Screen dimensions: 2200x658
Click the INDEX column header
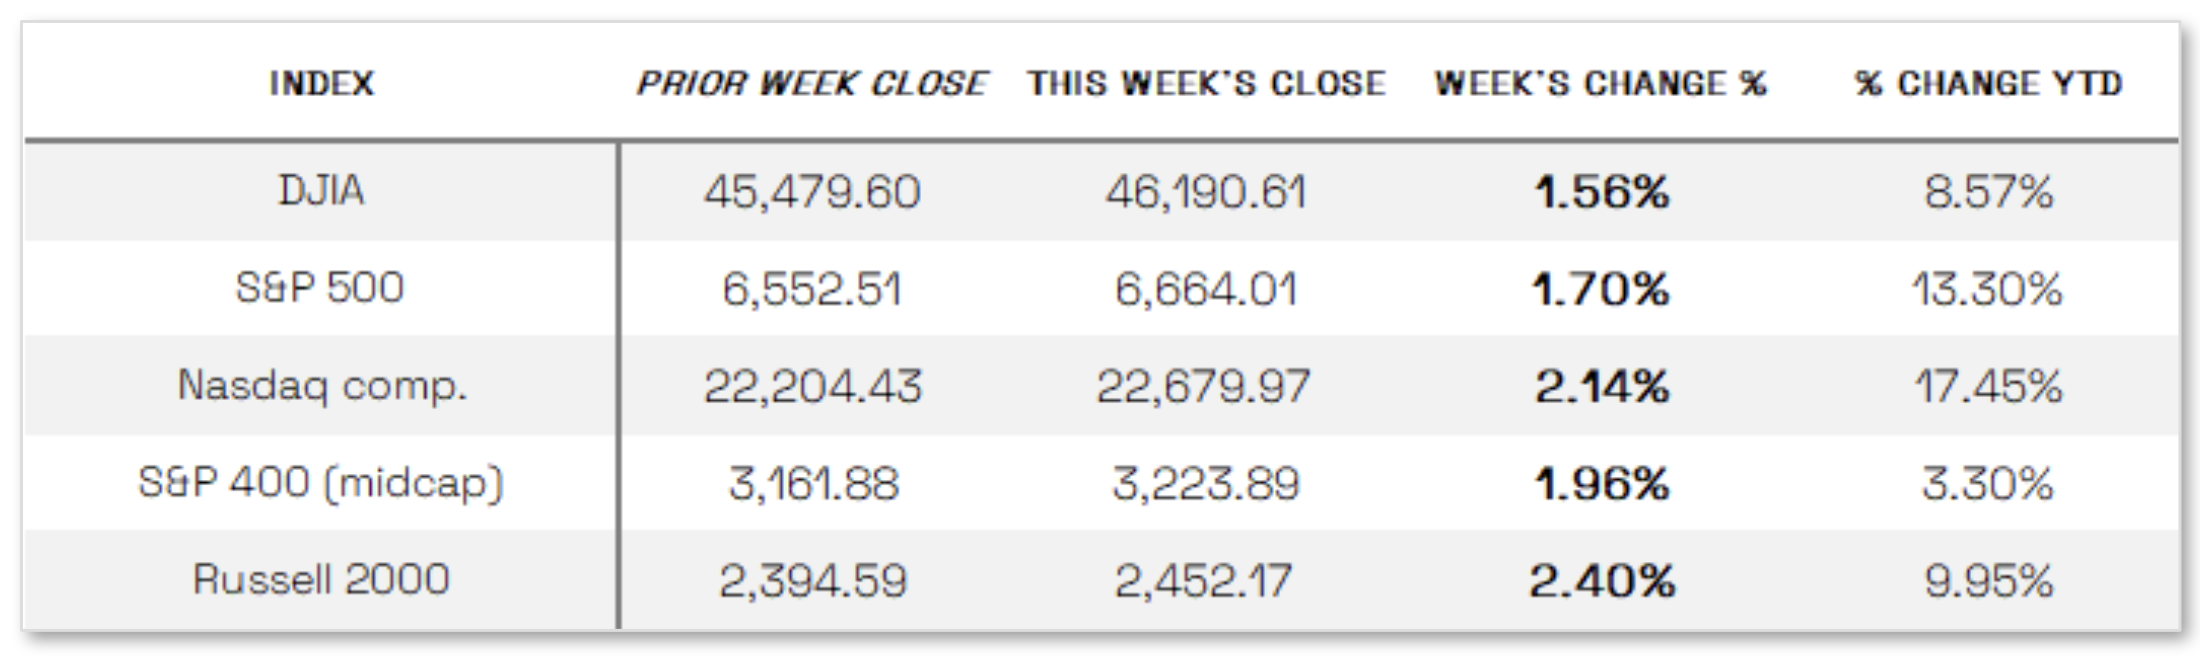[321, 83]
